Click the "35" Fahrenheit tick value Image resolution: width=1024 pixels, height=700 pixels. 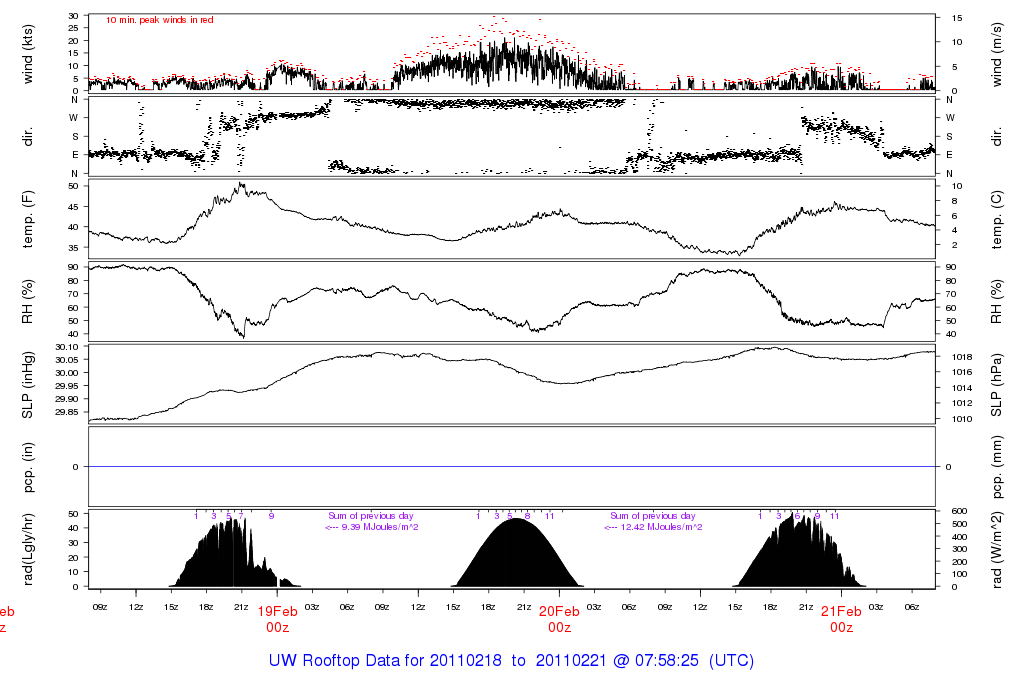(x=73, y=247)
